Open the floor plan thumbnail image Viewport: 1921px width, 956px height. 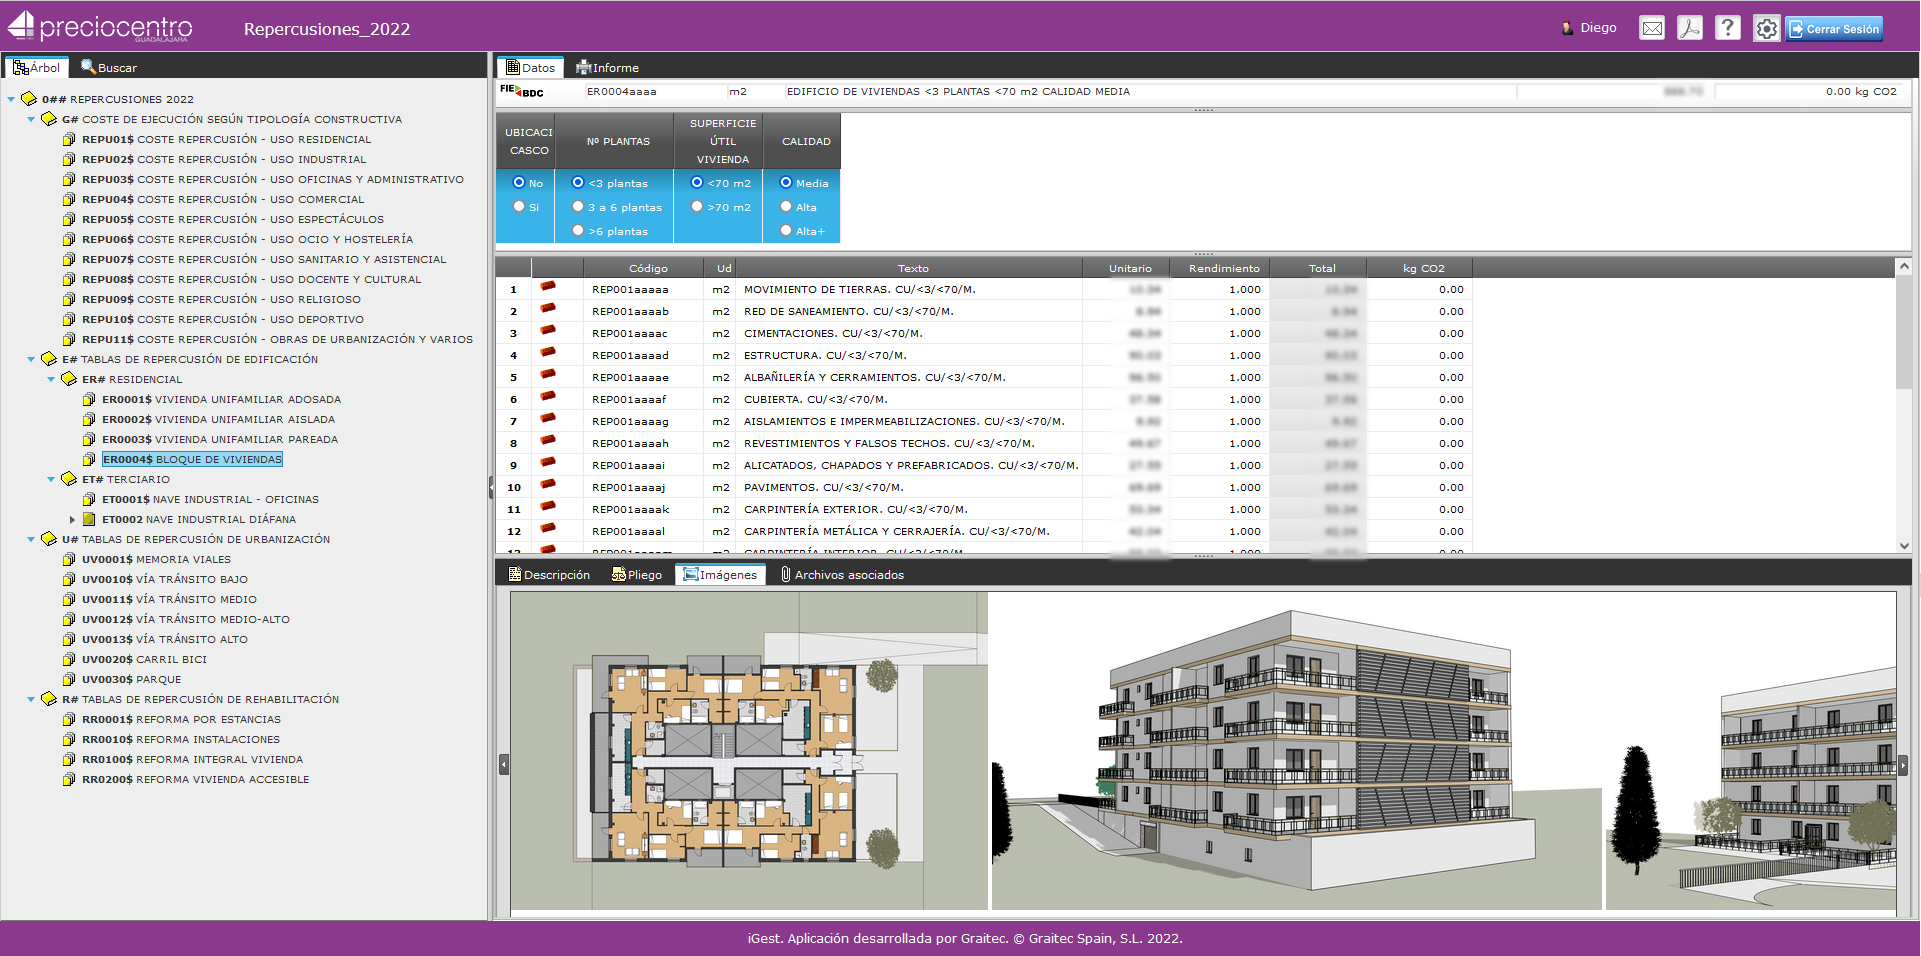coord(749,750)
